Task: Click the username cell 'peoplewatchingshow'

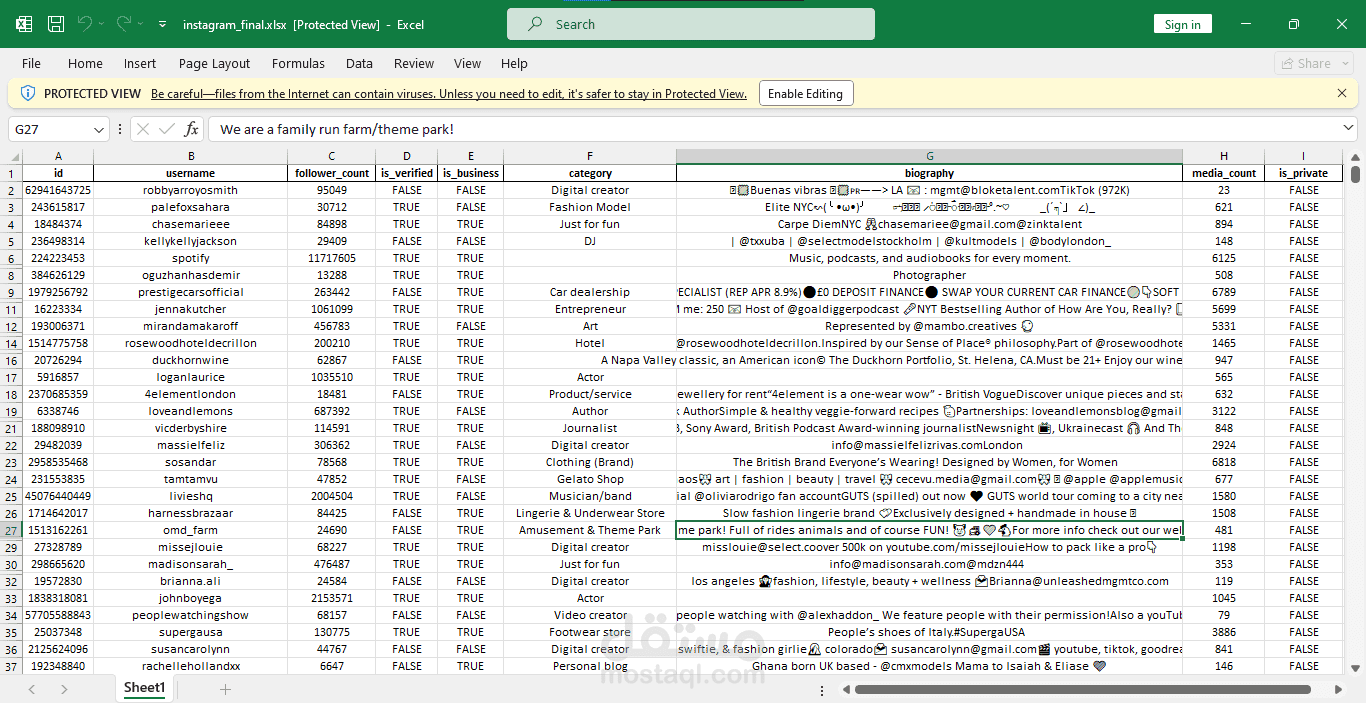Action: point(190,615)
